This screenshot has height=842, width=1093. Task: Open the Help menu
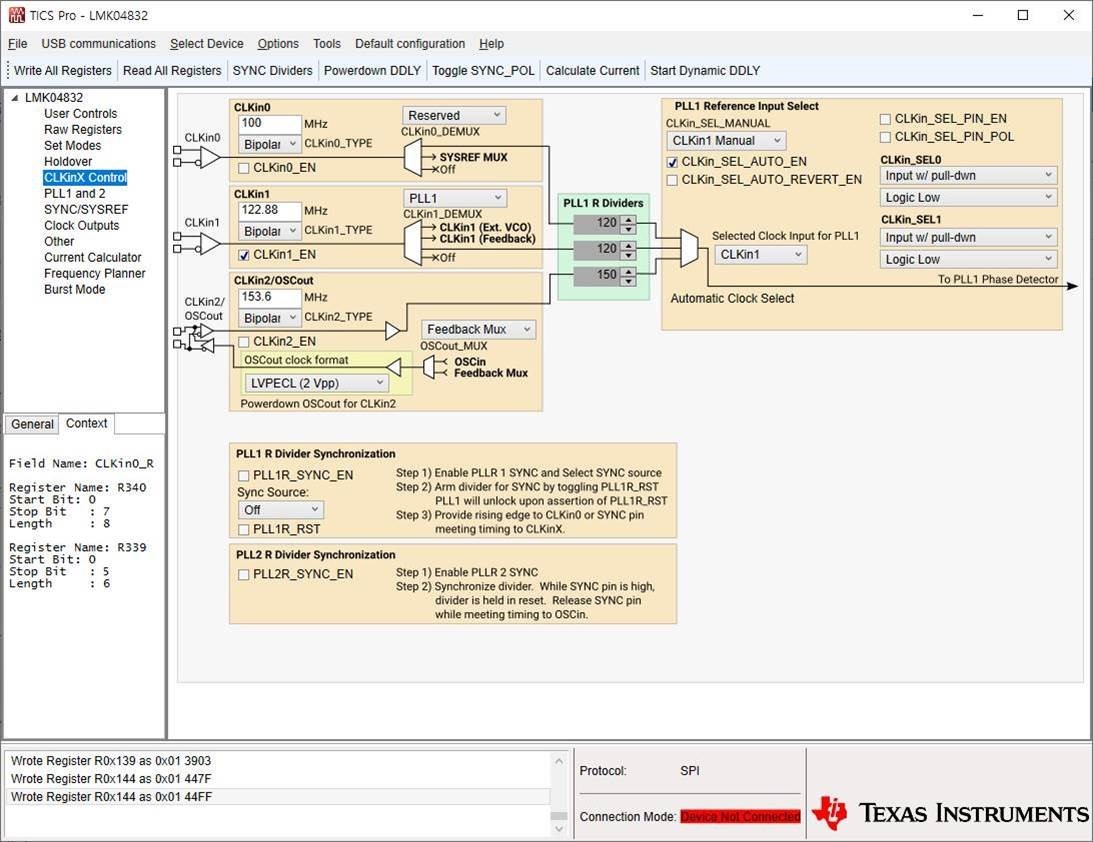pyautogui.click(x=491, y=43)
